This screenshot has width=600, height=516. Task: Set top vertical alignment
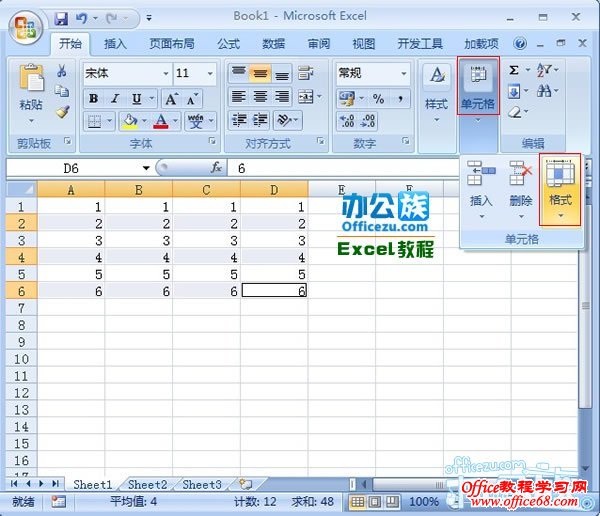point(239,73)
